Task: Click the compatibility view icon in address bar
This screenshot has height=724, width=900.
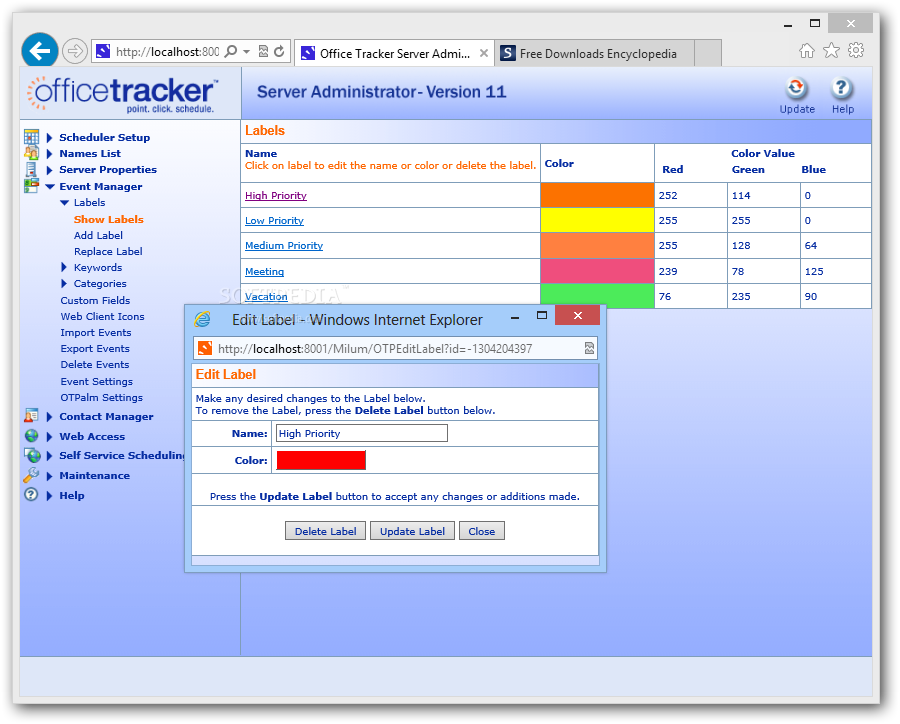Action: [x=263, y=52]
